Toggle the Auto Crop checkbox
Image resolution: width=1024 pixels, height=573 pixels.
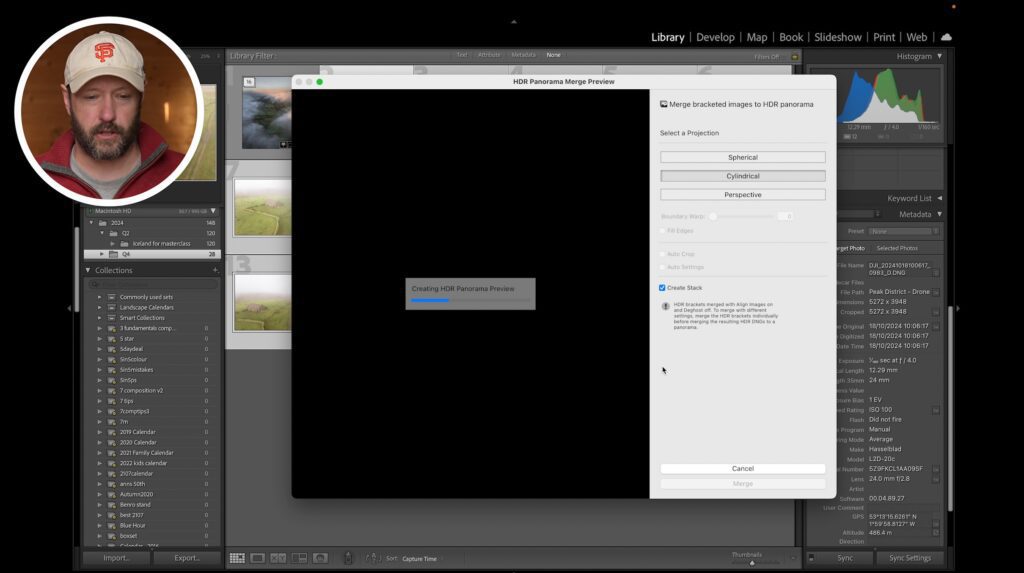coord(663,254)
